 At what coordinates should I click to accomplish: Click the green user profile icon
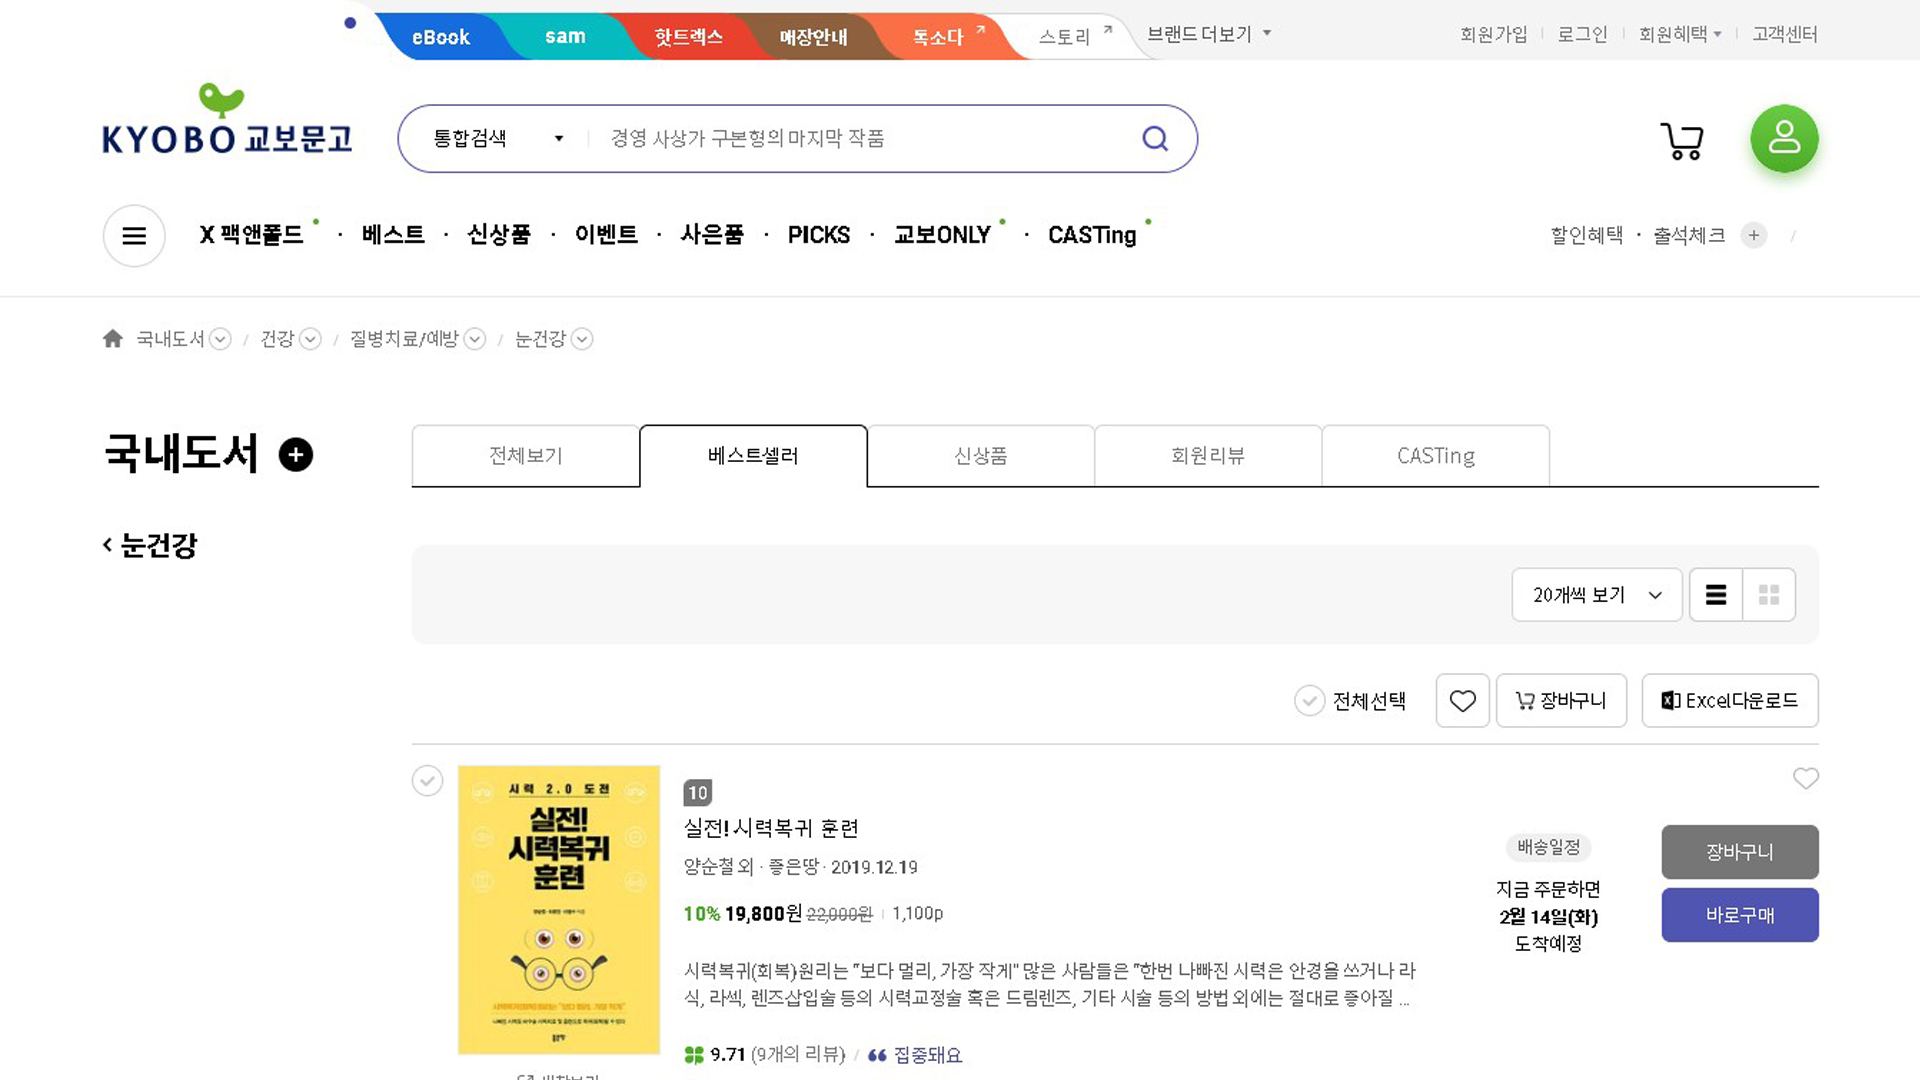pos(1784,138)
